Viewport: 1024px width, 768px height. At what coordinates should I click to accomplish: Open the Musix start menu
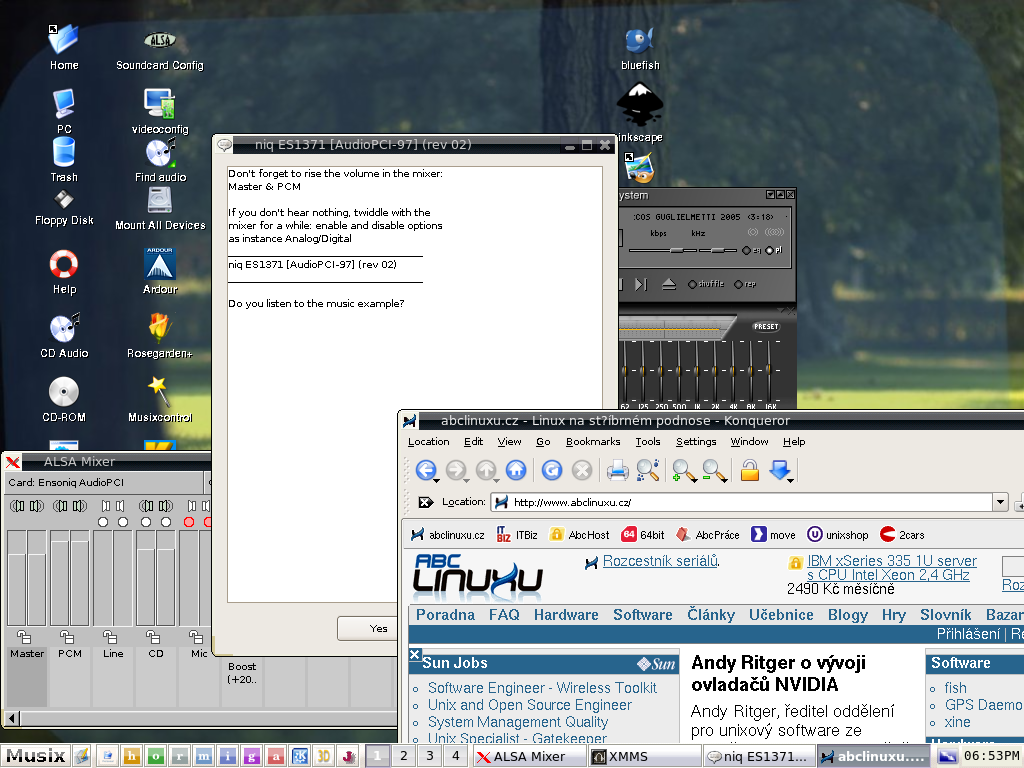pos(36,756)
